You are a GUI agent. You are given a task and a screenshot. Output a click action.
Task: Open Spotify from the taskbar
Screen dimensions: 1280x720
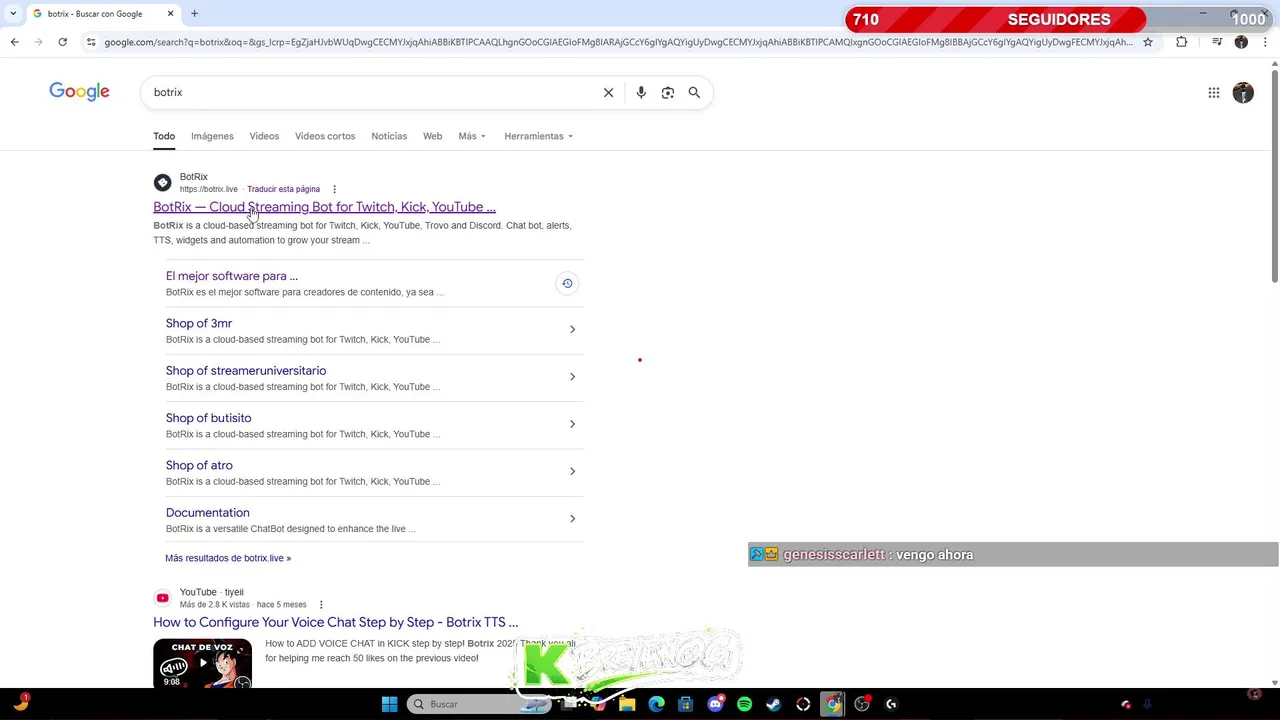pos(744,704)
